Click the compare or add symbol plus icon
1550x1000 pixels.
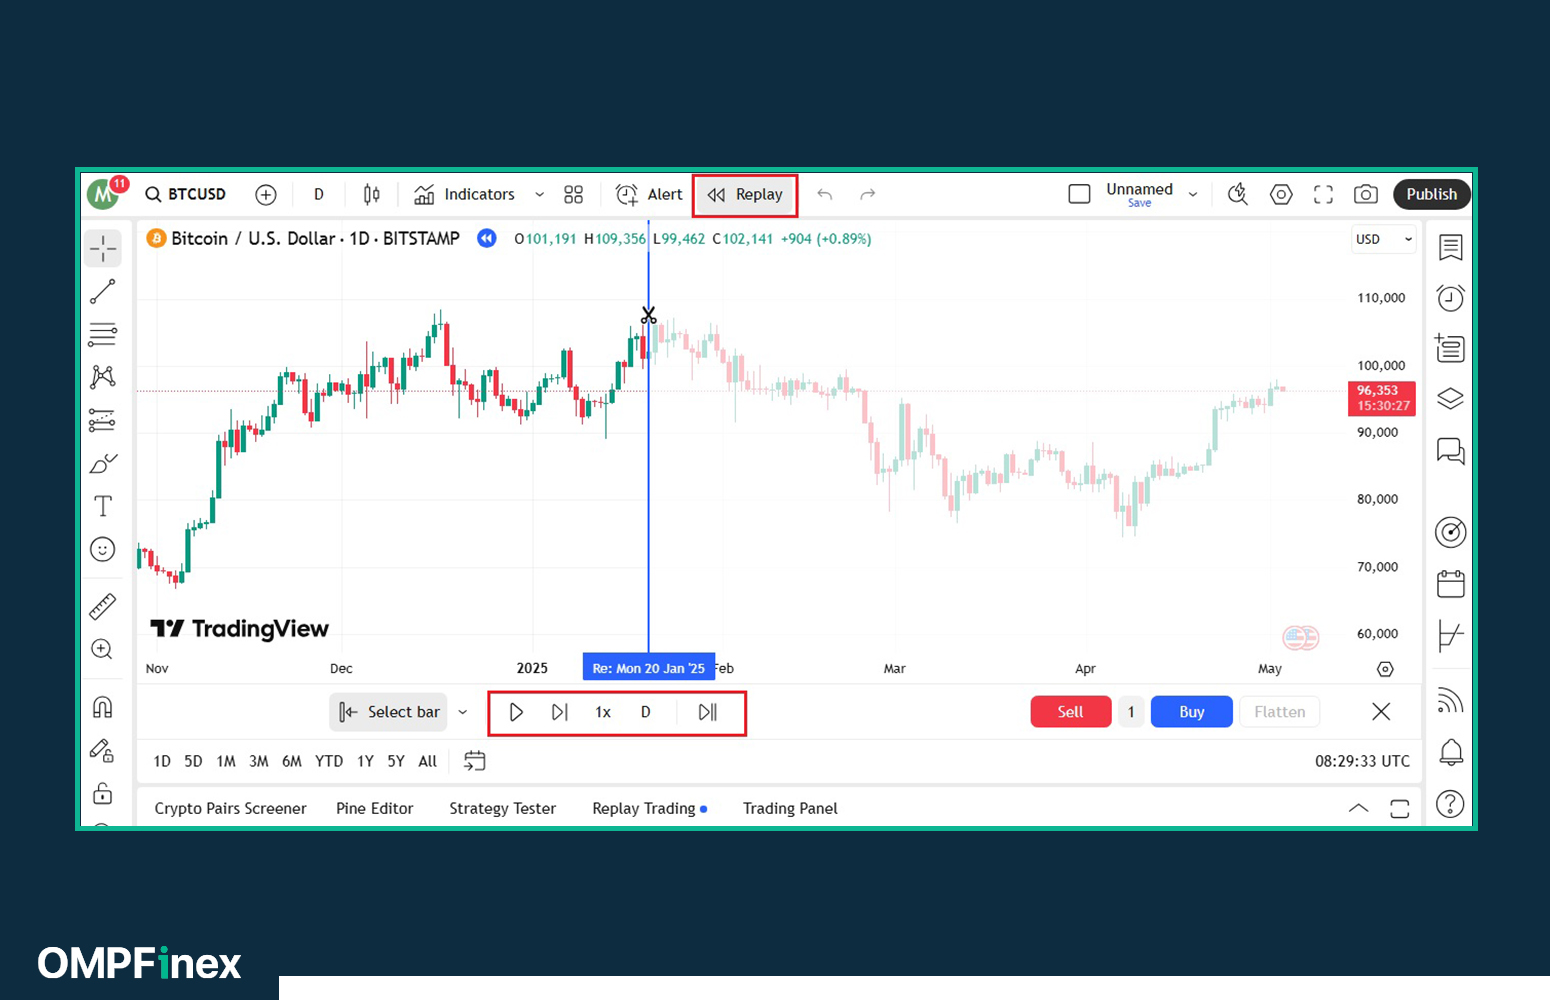click(x=266, y=195)
